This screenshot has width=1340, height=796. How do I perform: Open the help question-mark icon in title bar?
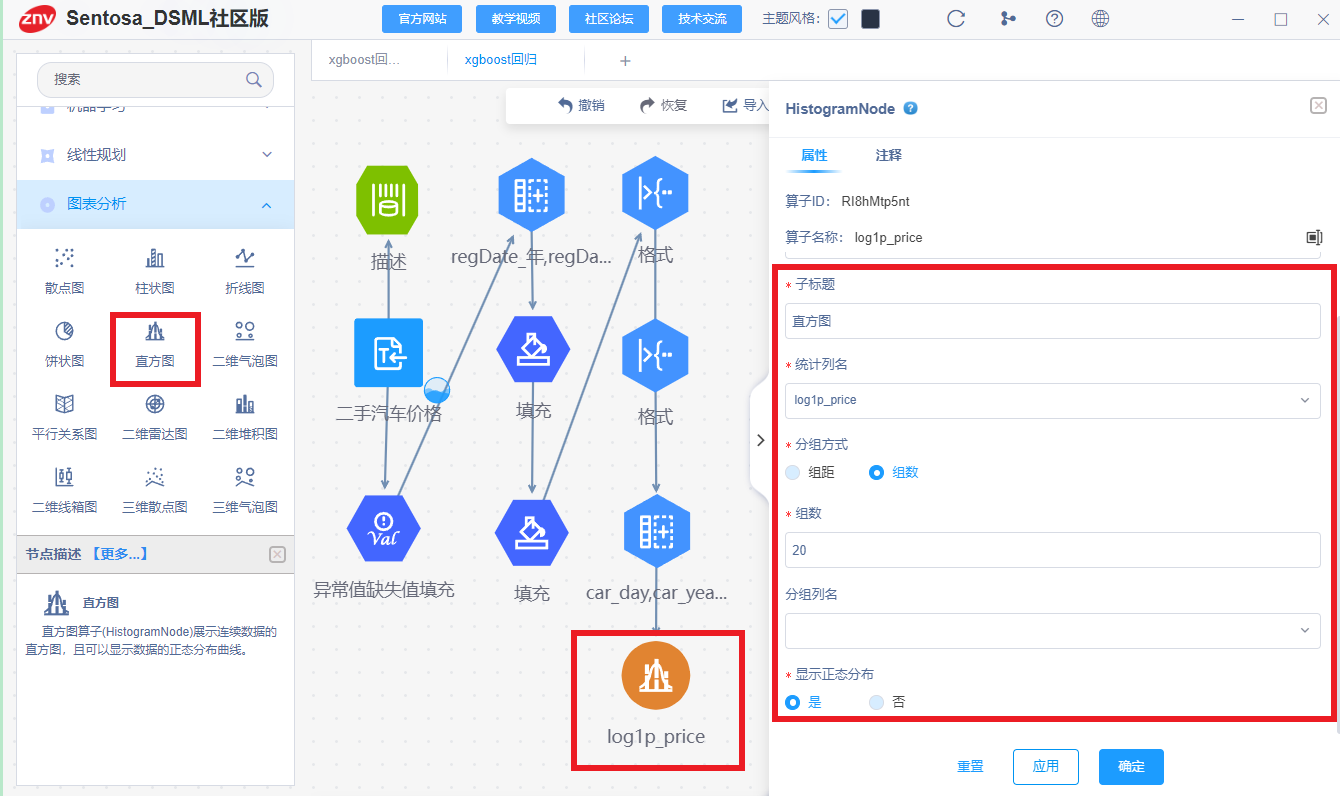coord(1054,19)
